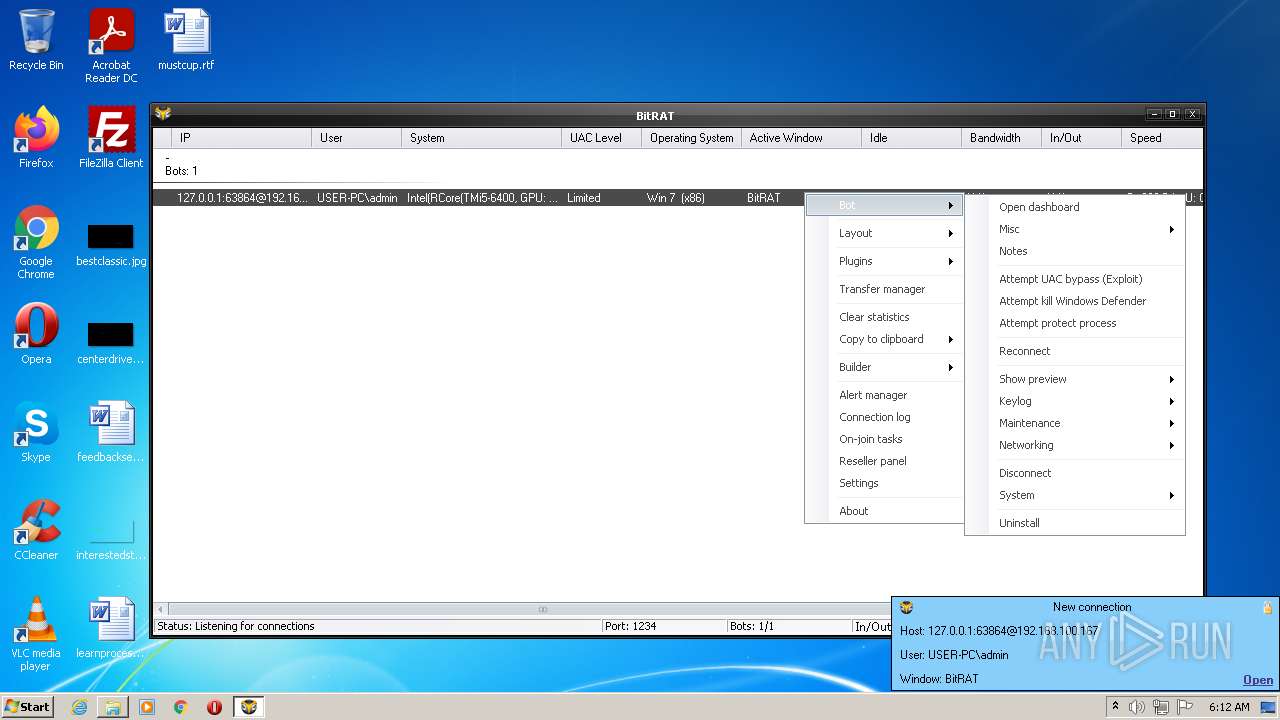Choose Disconnect menu entry
The height and width of the screenshot is (720, 1280).
click(1075, 473)
